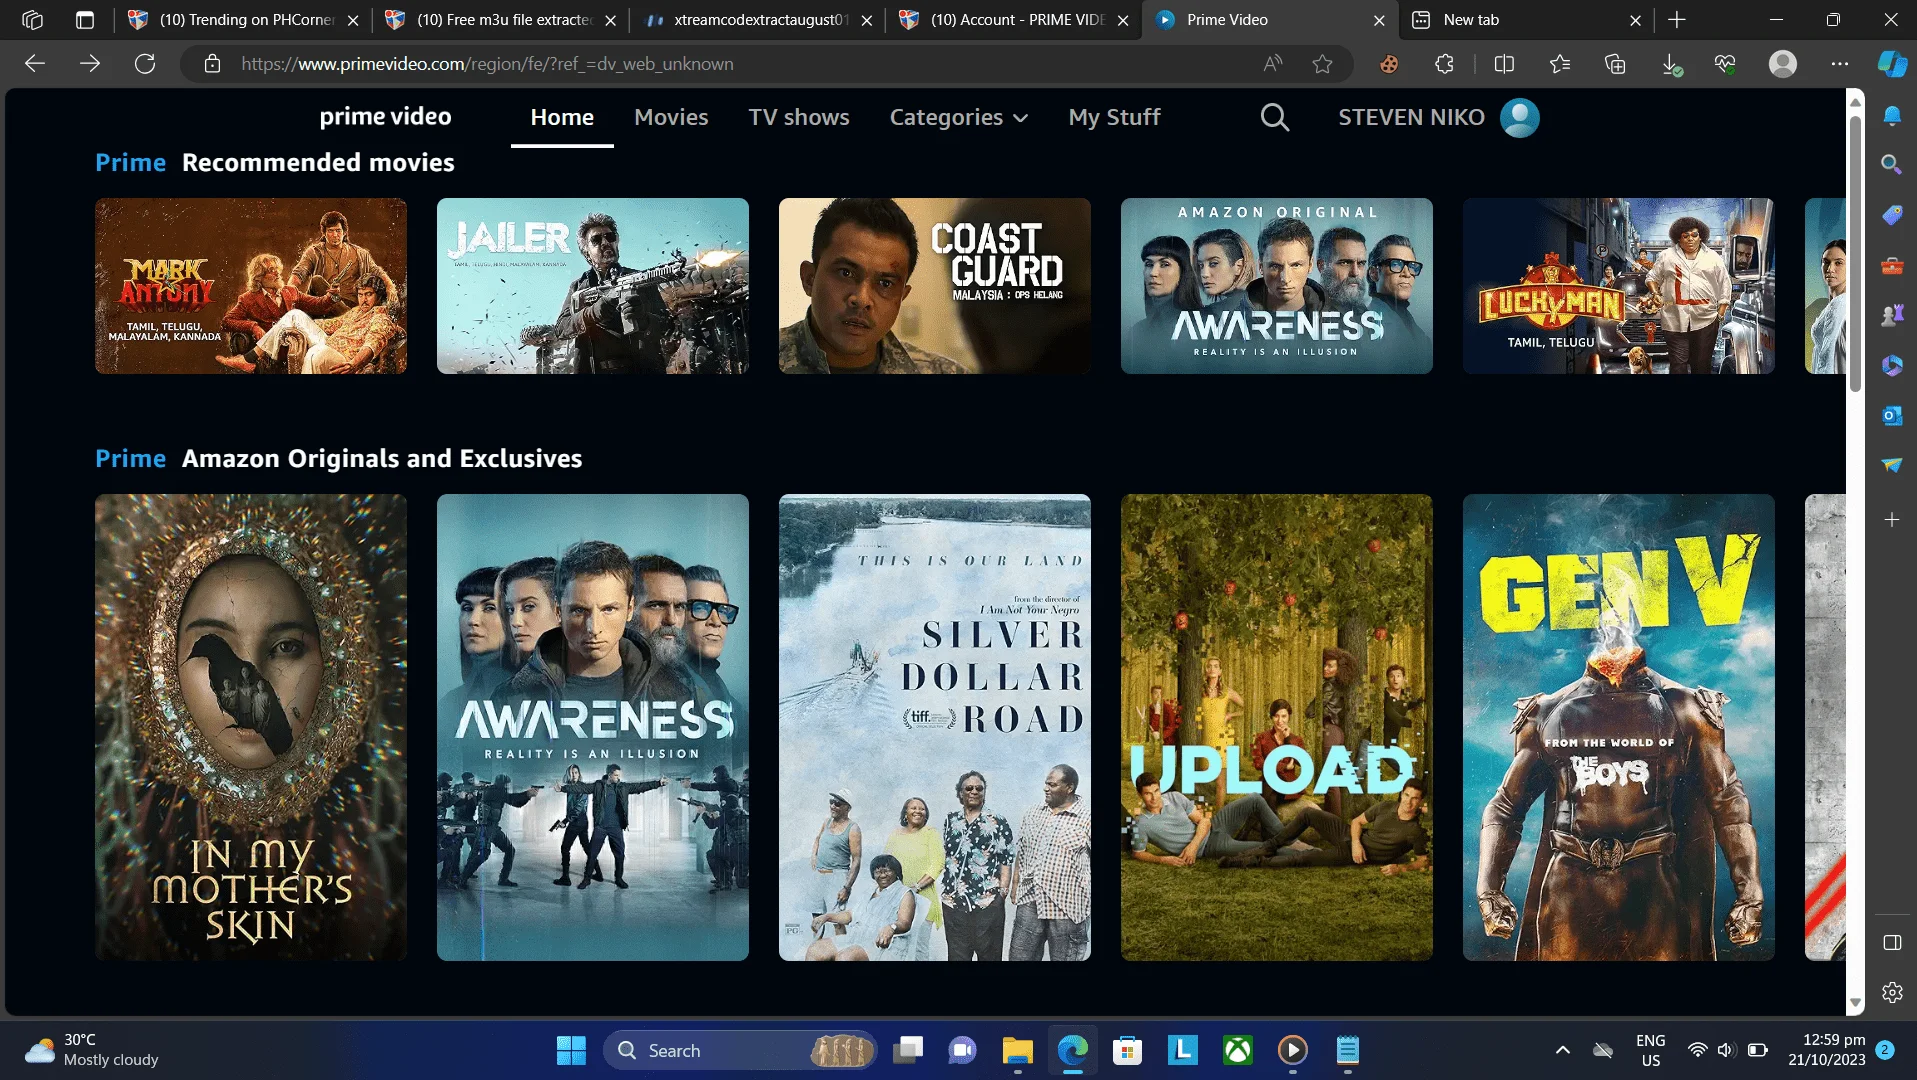This screenshot has width=1917, height=1080.
Task: Open the Movies tab
Action: 671,117
